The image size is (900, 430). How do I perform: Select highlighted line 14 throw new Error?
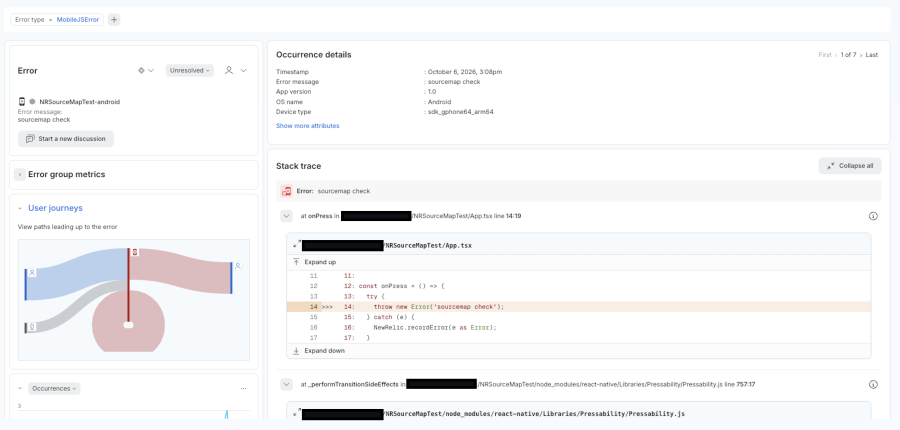point(579,307)
